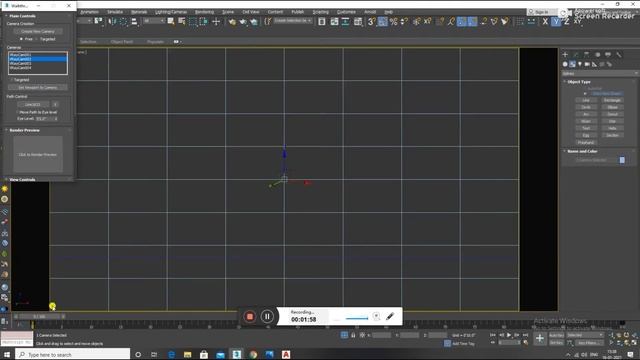
Task: Toggle Move Path to Eye level checkbox
Action: point(17,112)
